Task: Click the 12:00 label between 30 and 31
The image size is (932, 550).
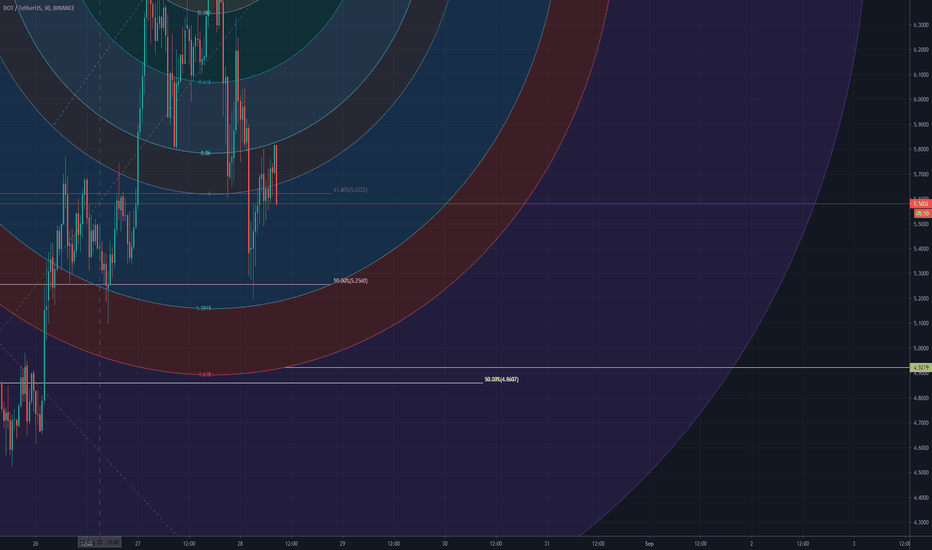Action: tap(496, 543)
